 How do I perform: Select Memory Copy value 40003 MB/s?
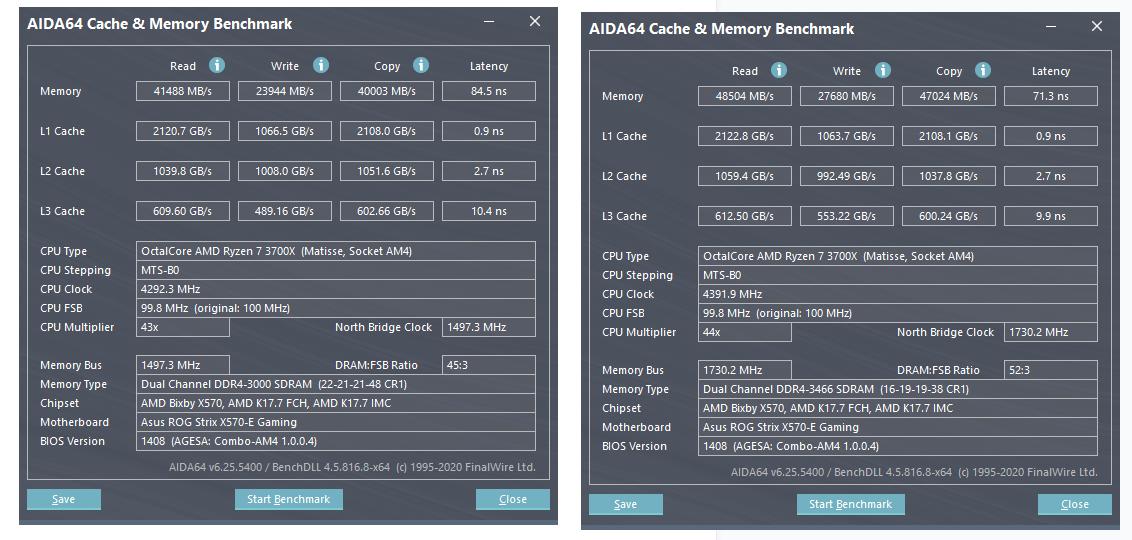[387, 91]
